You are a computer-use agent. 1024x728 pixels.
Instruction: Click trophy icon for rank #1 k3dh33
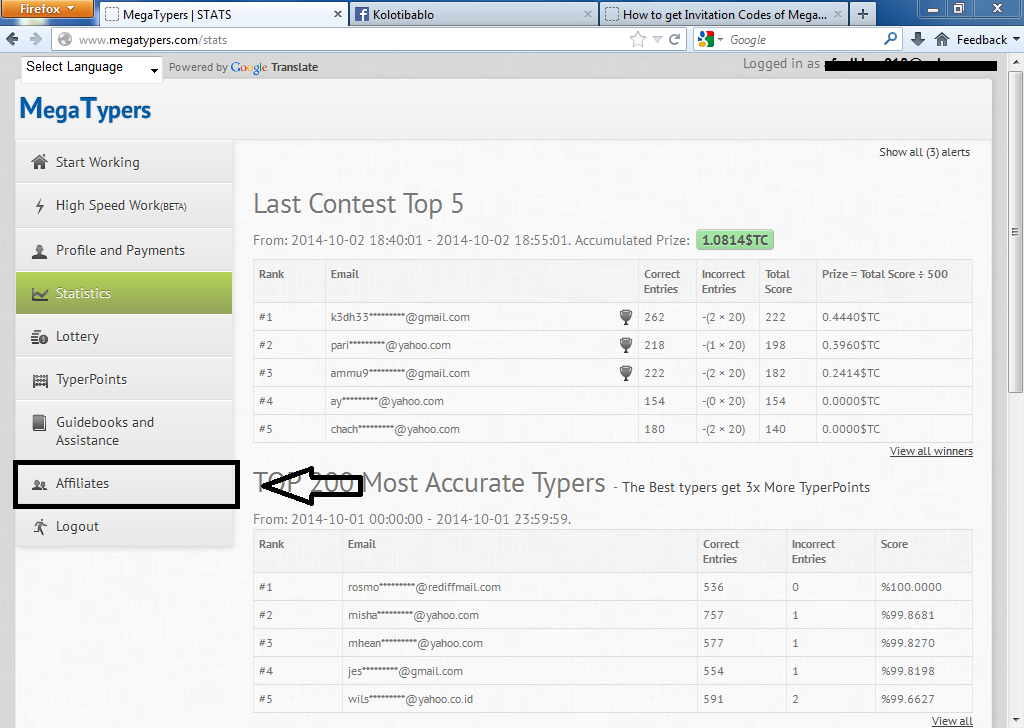(x=626, y=317)
